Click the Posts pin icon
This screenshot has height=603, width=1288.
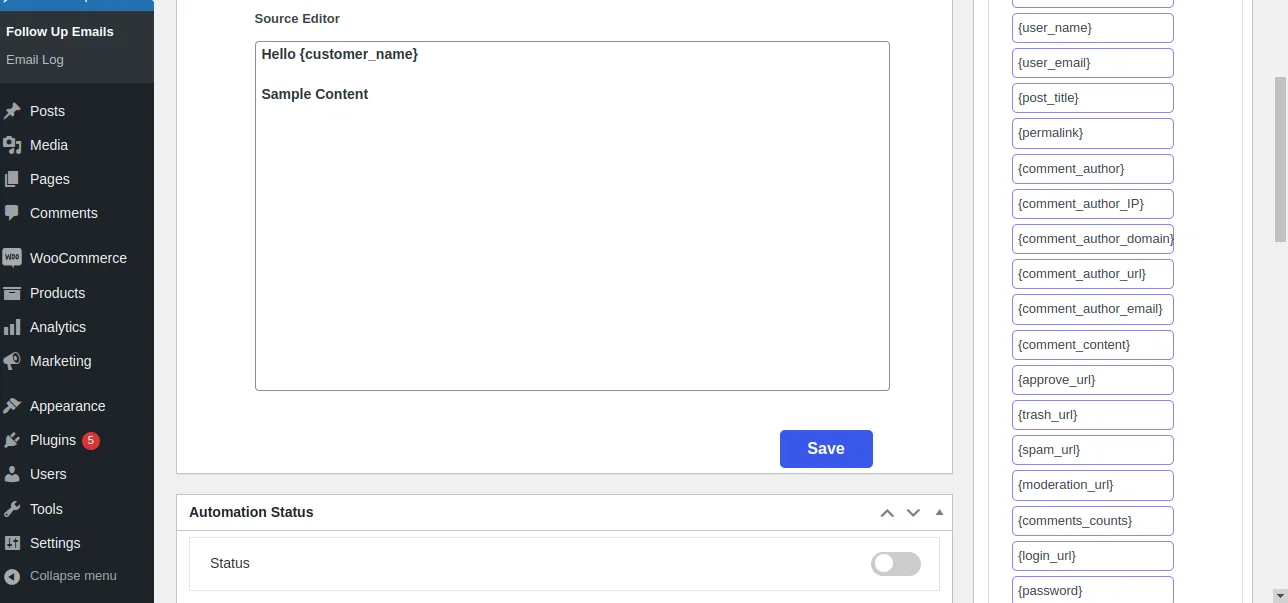pyautogui.click(x=12, y=111)
